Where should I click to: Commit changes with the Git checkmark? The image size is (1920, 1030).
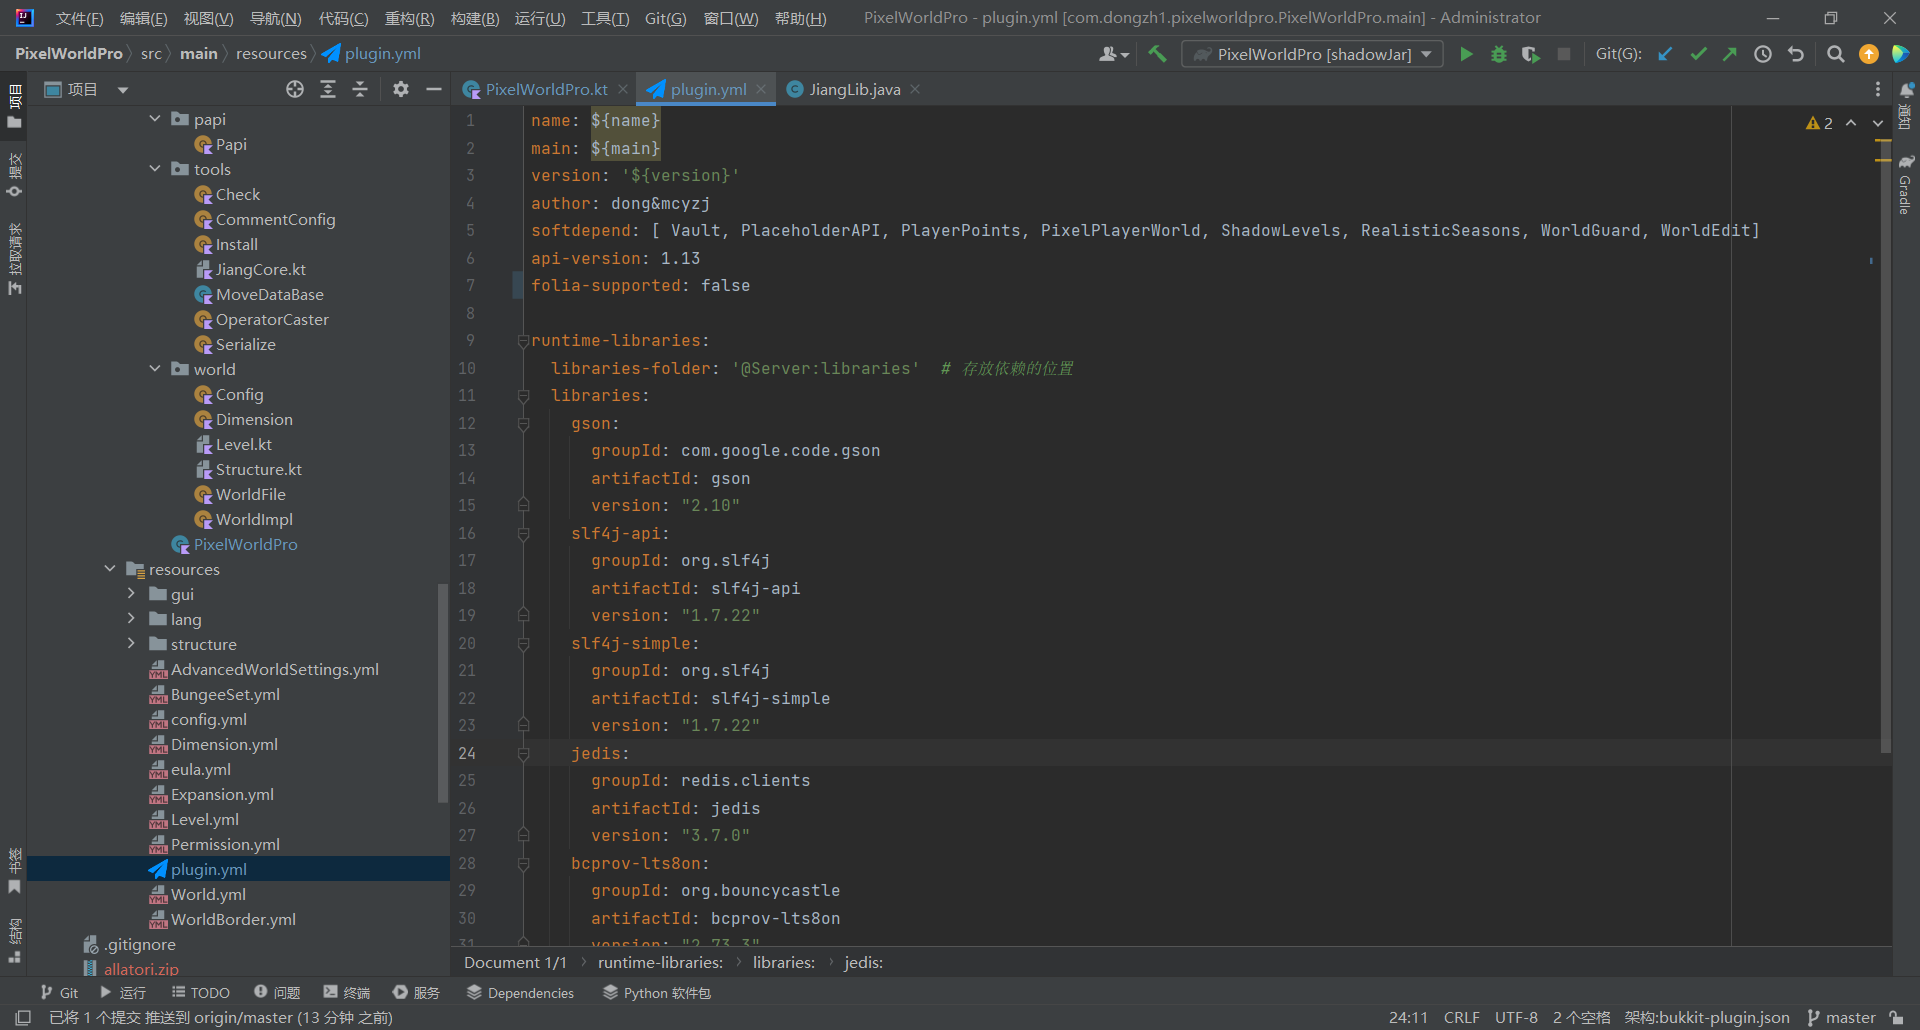point(1698,54)
